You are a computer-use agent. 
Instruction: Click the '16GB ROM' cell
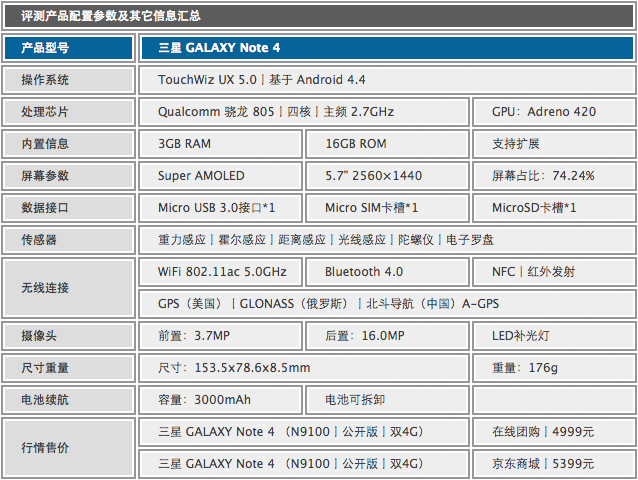point(387,144)
